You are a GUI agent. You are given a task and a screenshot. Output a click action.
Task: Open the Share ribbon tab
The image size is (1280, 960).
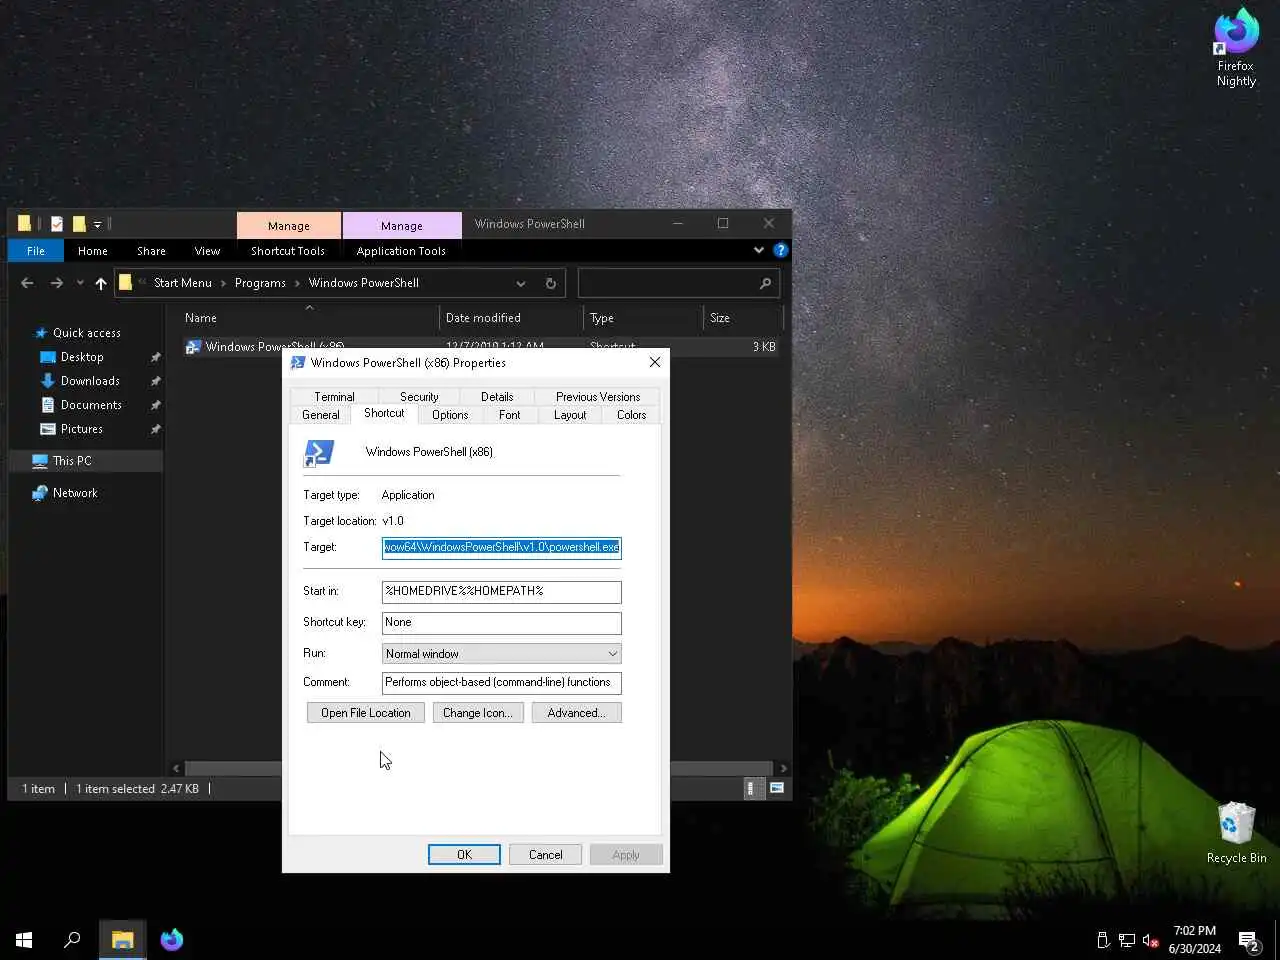click(151, 251)
